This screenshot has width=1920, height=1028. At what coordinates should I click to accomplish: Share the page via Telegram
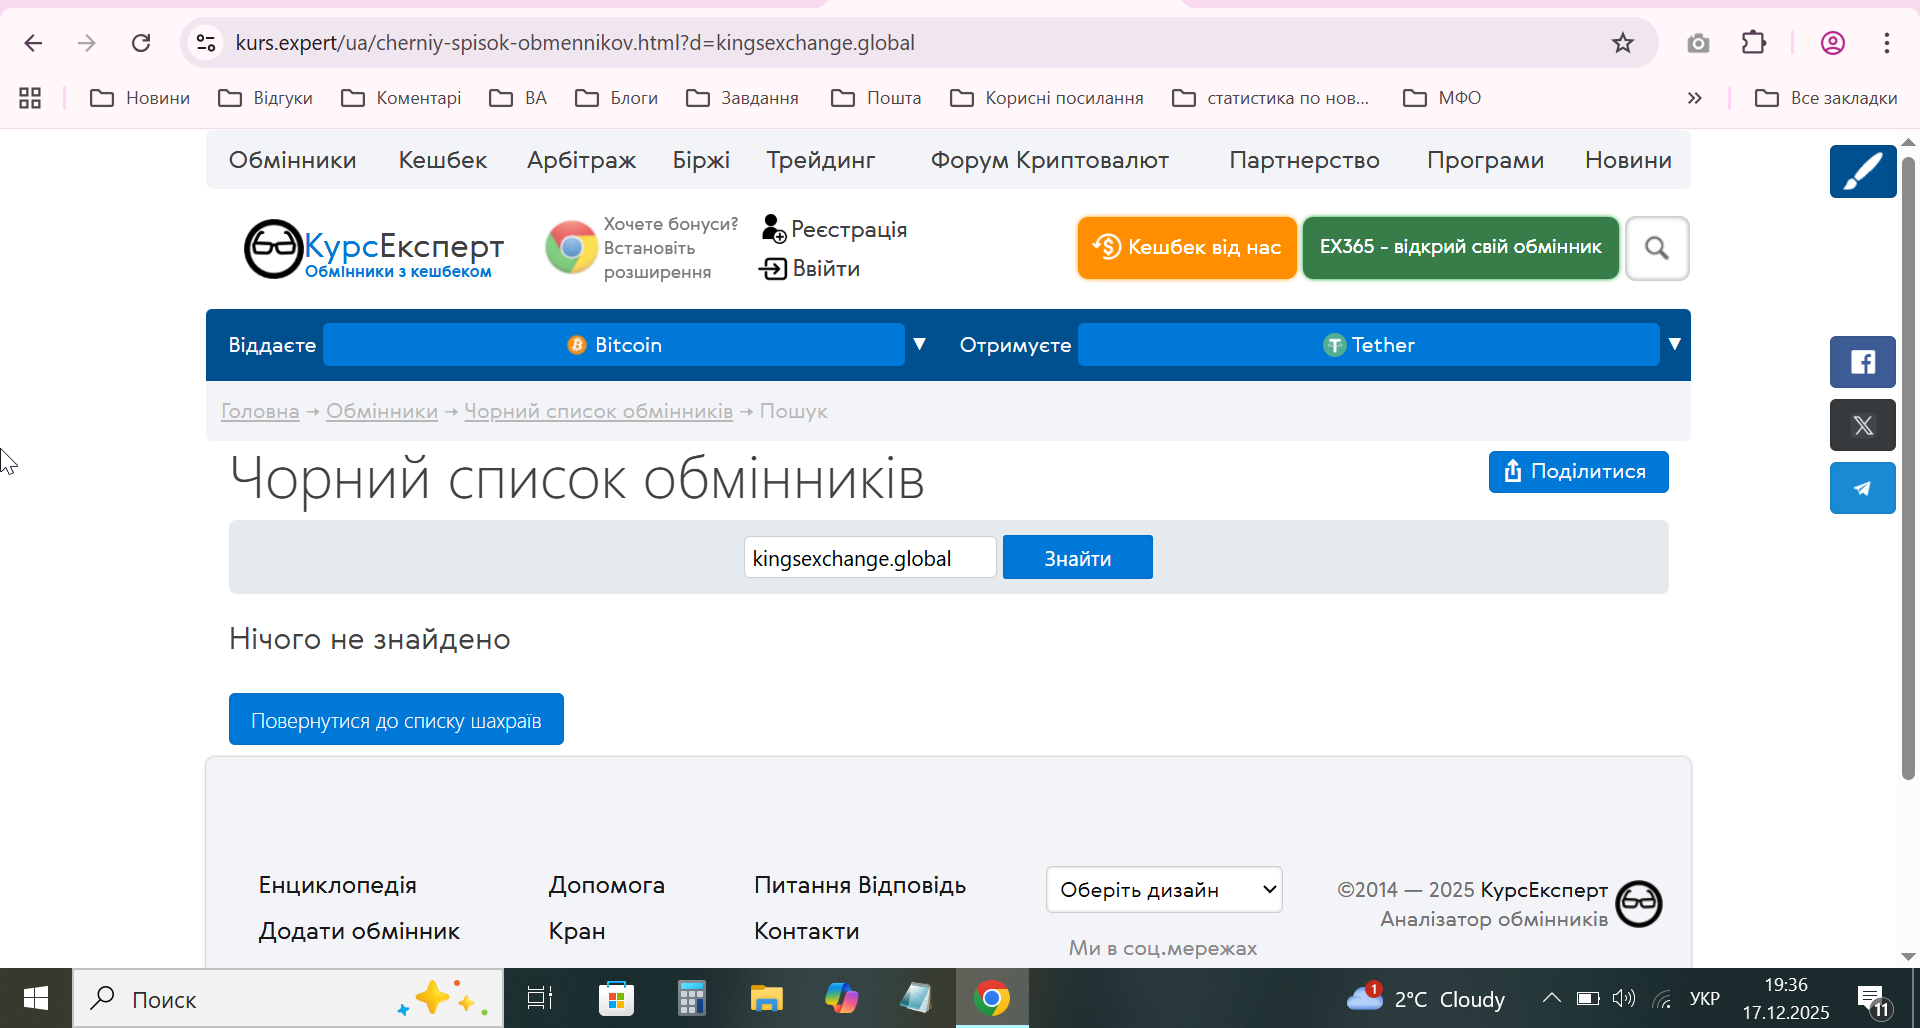(1863, 488)
